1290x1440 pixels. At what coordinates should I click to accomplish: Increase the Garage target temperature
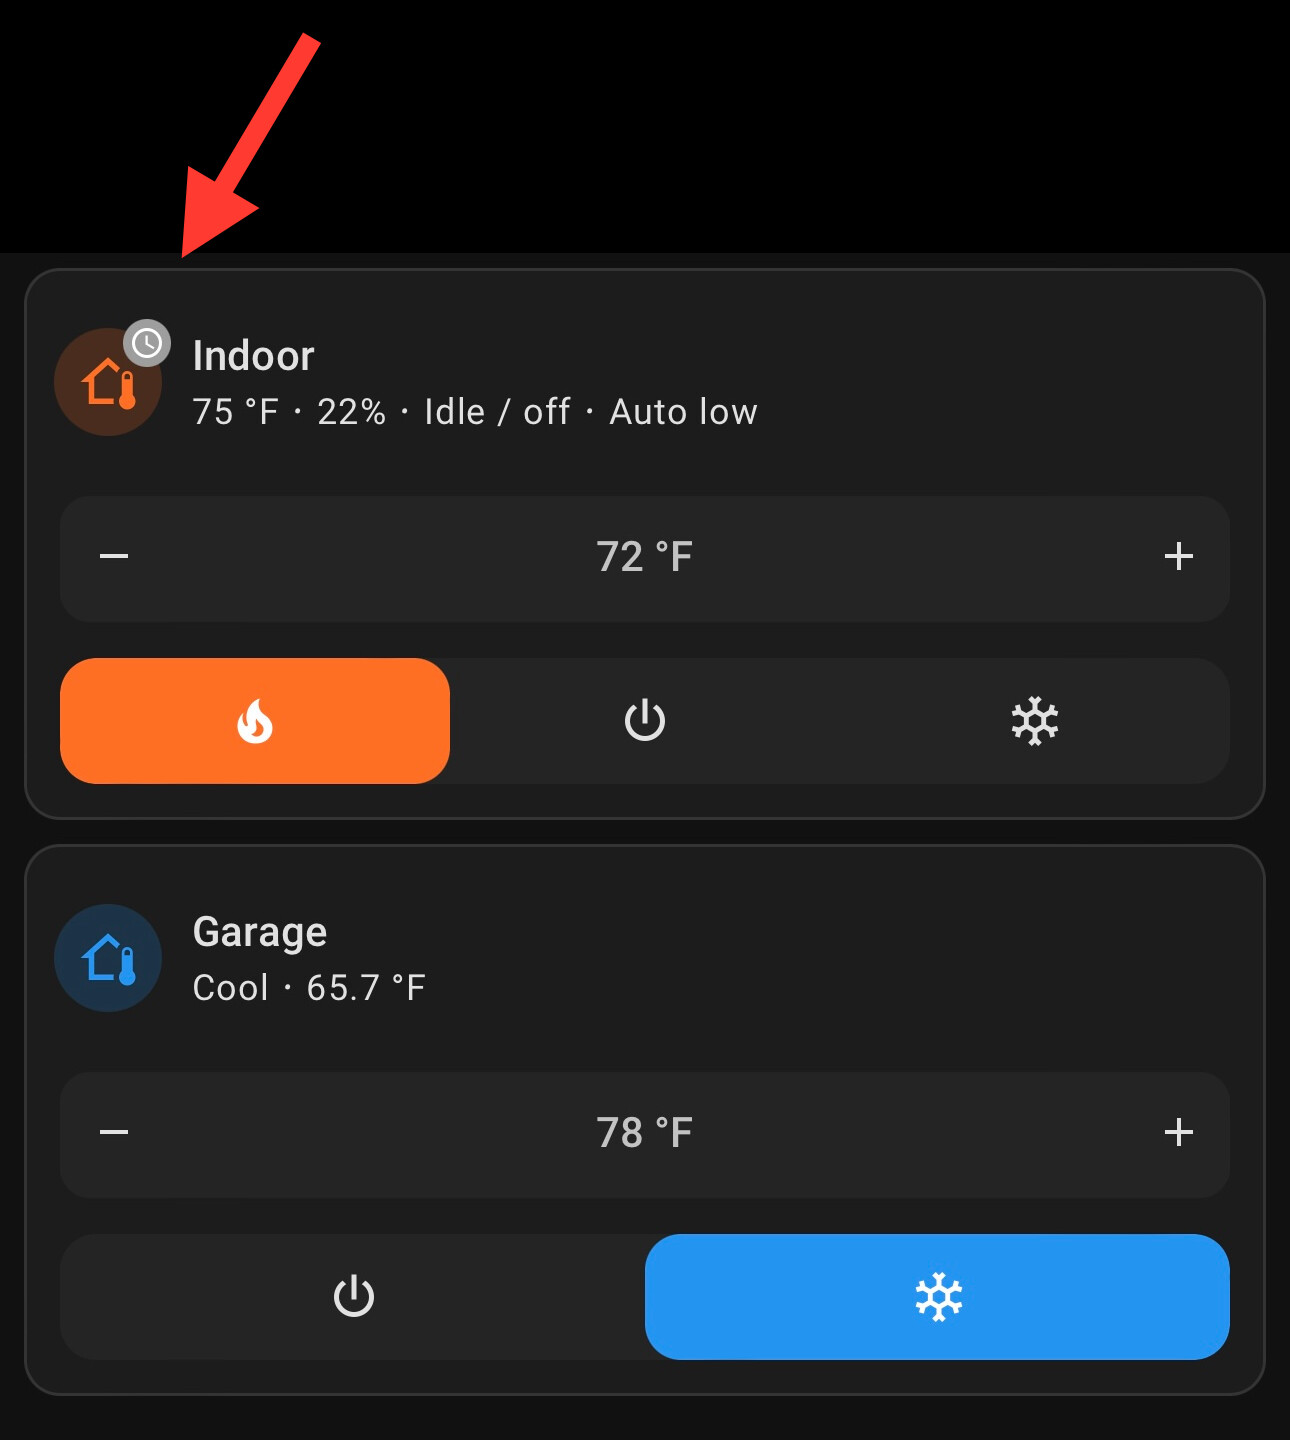click(x=1178, y=1134)
